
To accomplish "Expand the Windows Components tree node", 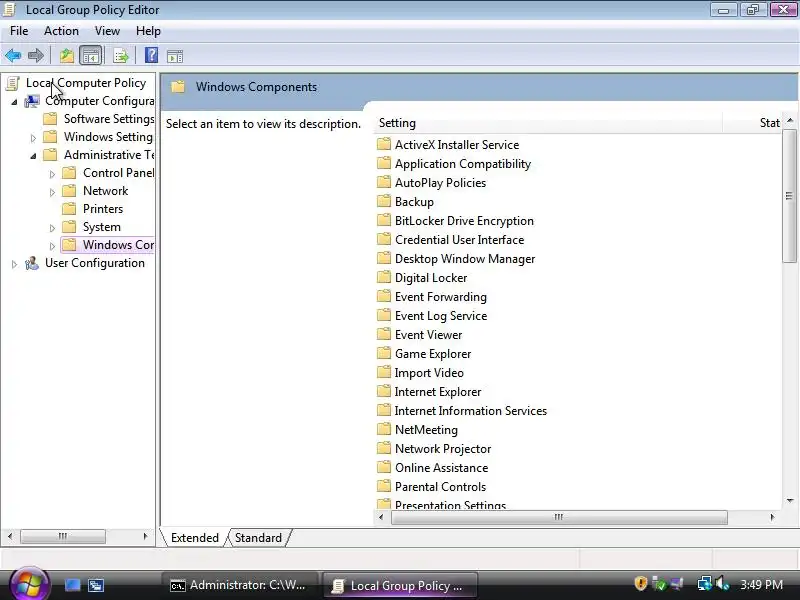I will [52, 246].
